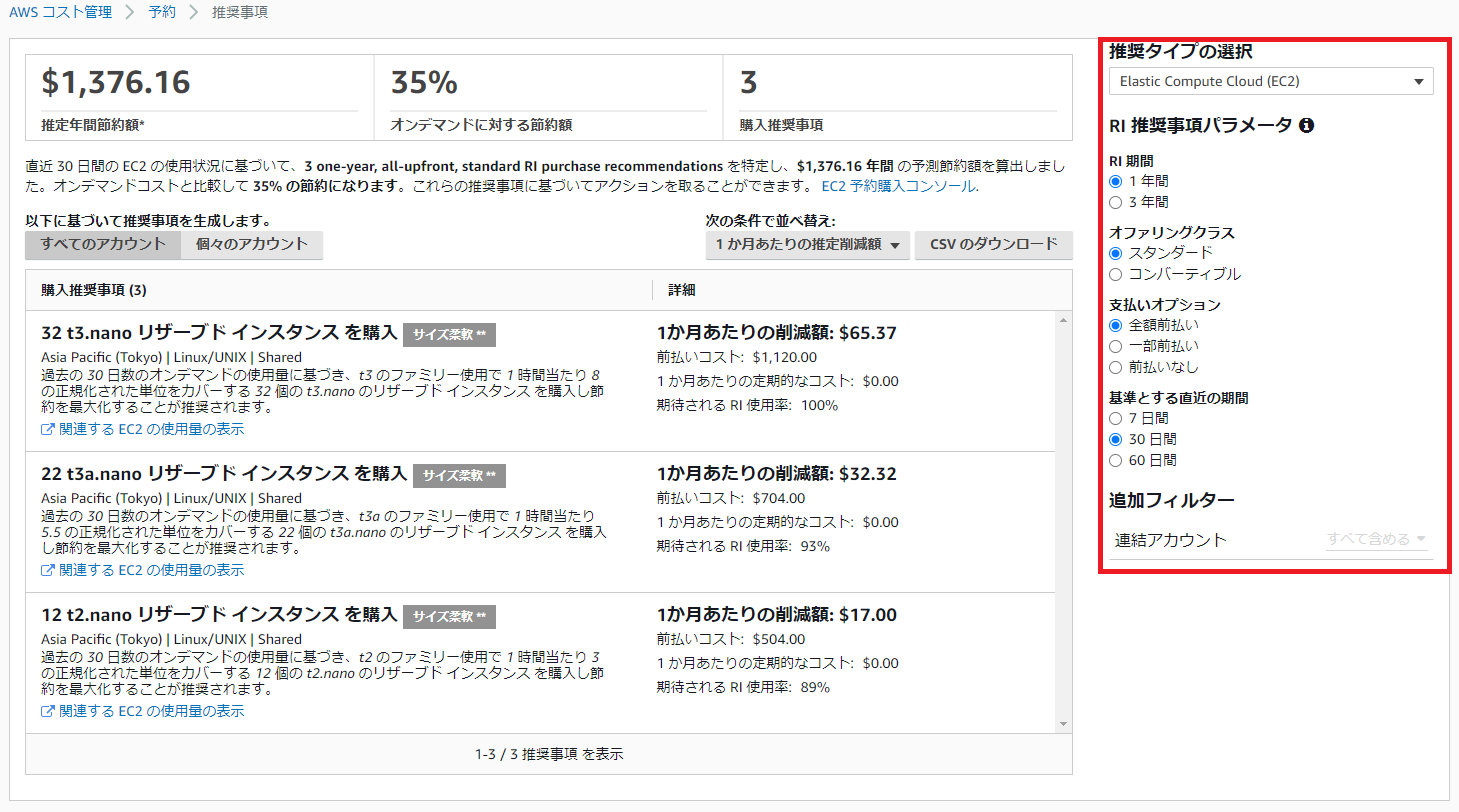Image resolution: width=1459 pixels, height=812 pixels.
Task: Click external link icon under t2.nano recommendation
Action: pos(47,711)
